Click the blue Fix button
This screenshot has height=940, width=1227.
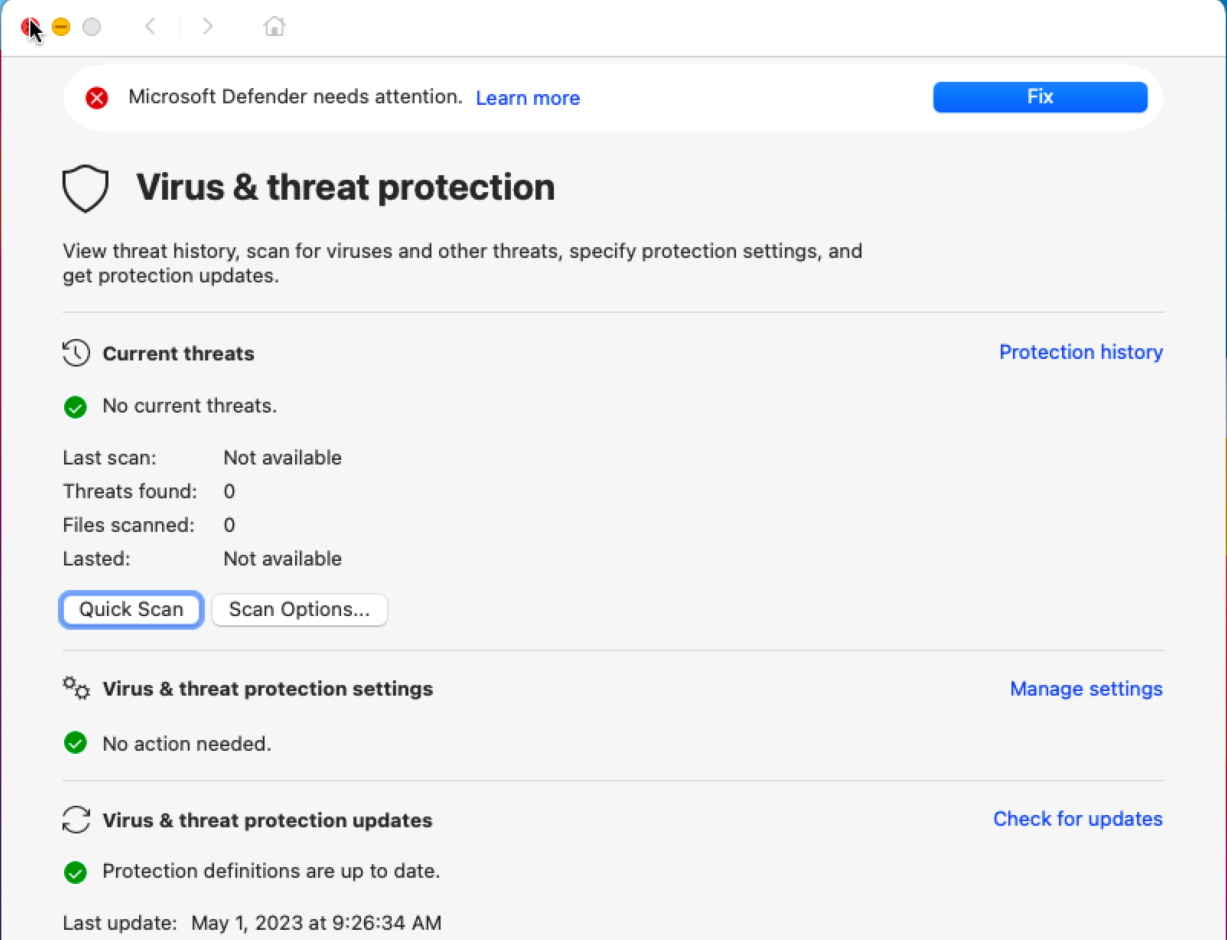tap(1040, 97)
